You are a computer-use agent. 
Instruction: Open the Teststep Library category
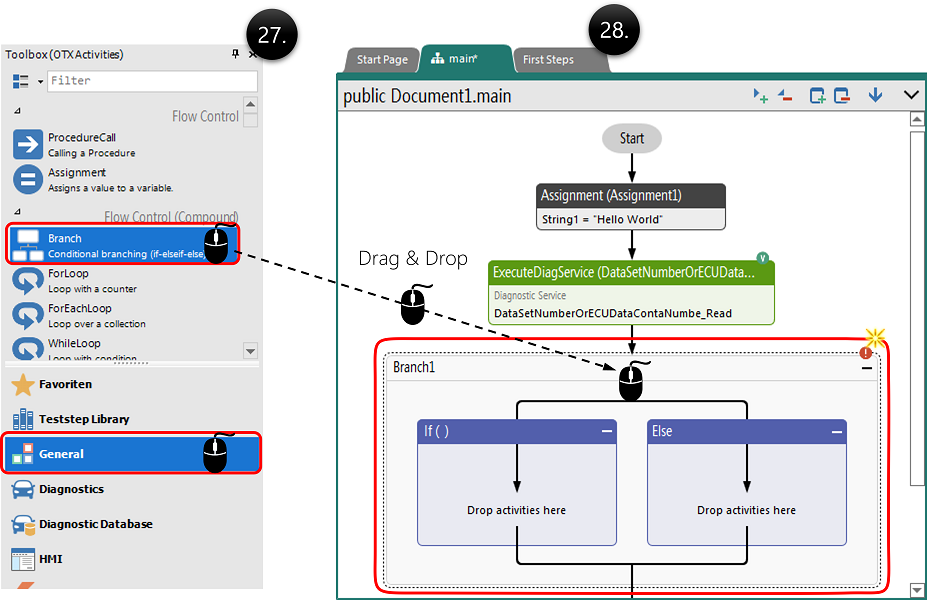(x=84, y=419)
